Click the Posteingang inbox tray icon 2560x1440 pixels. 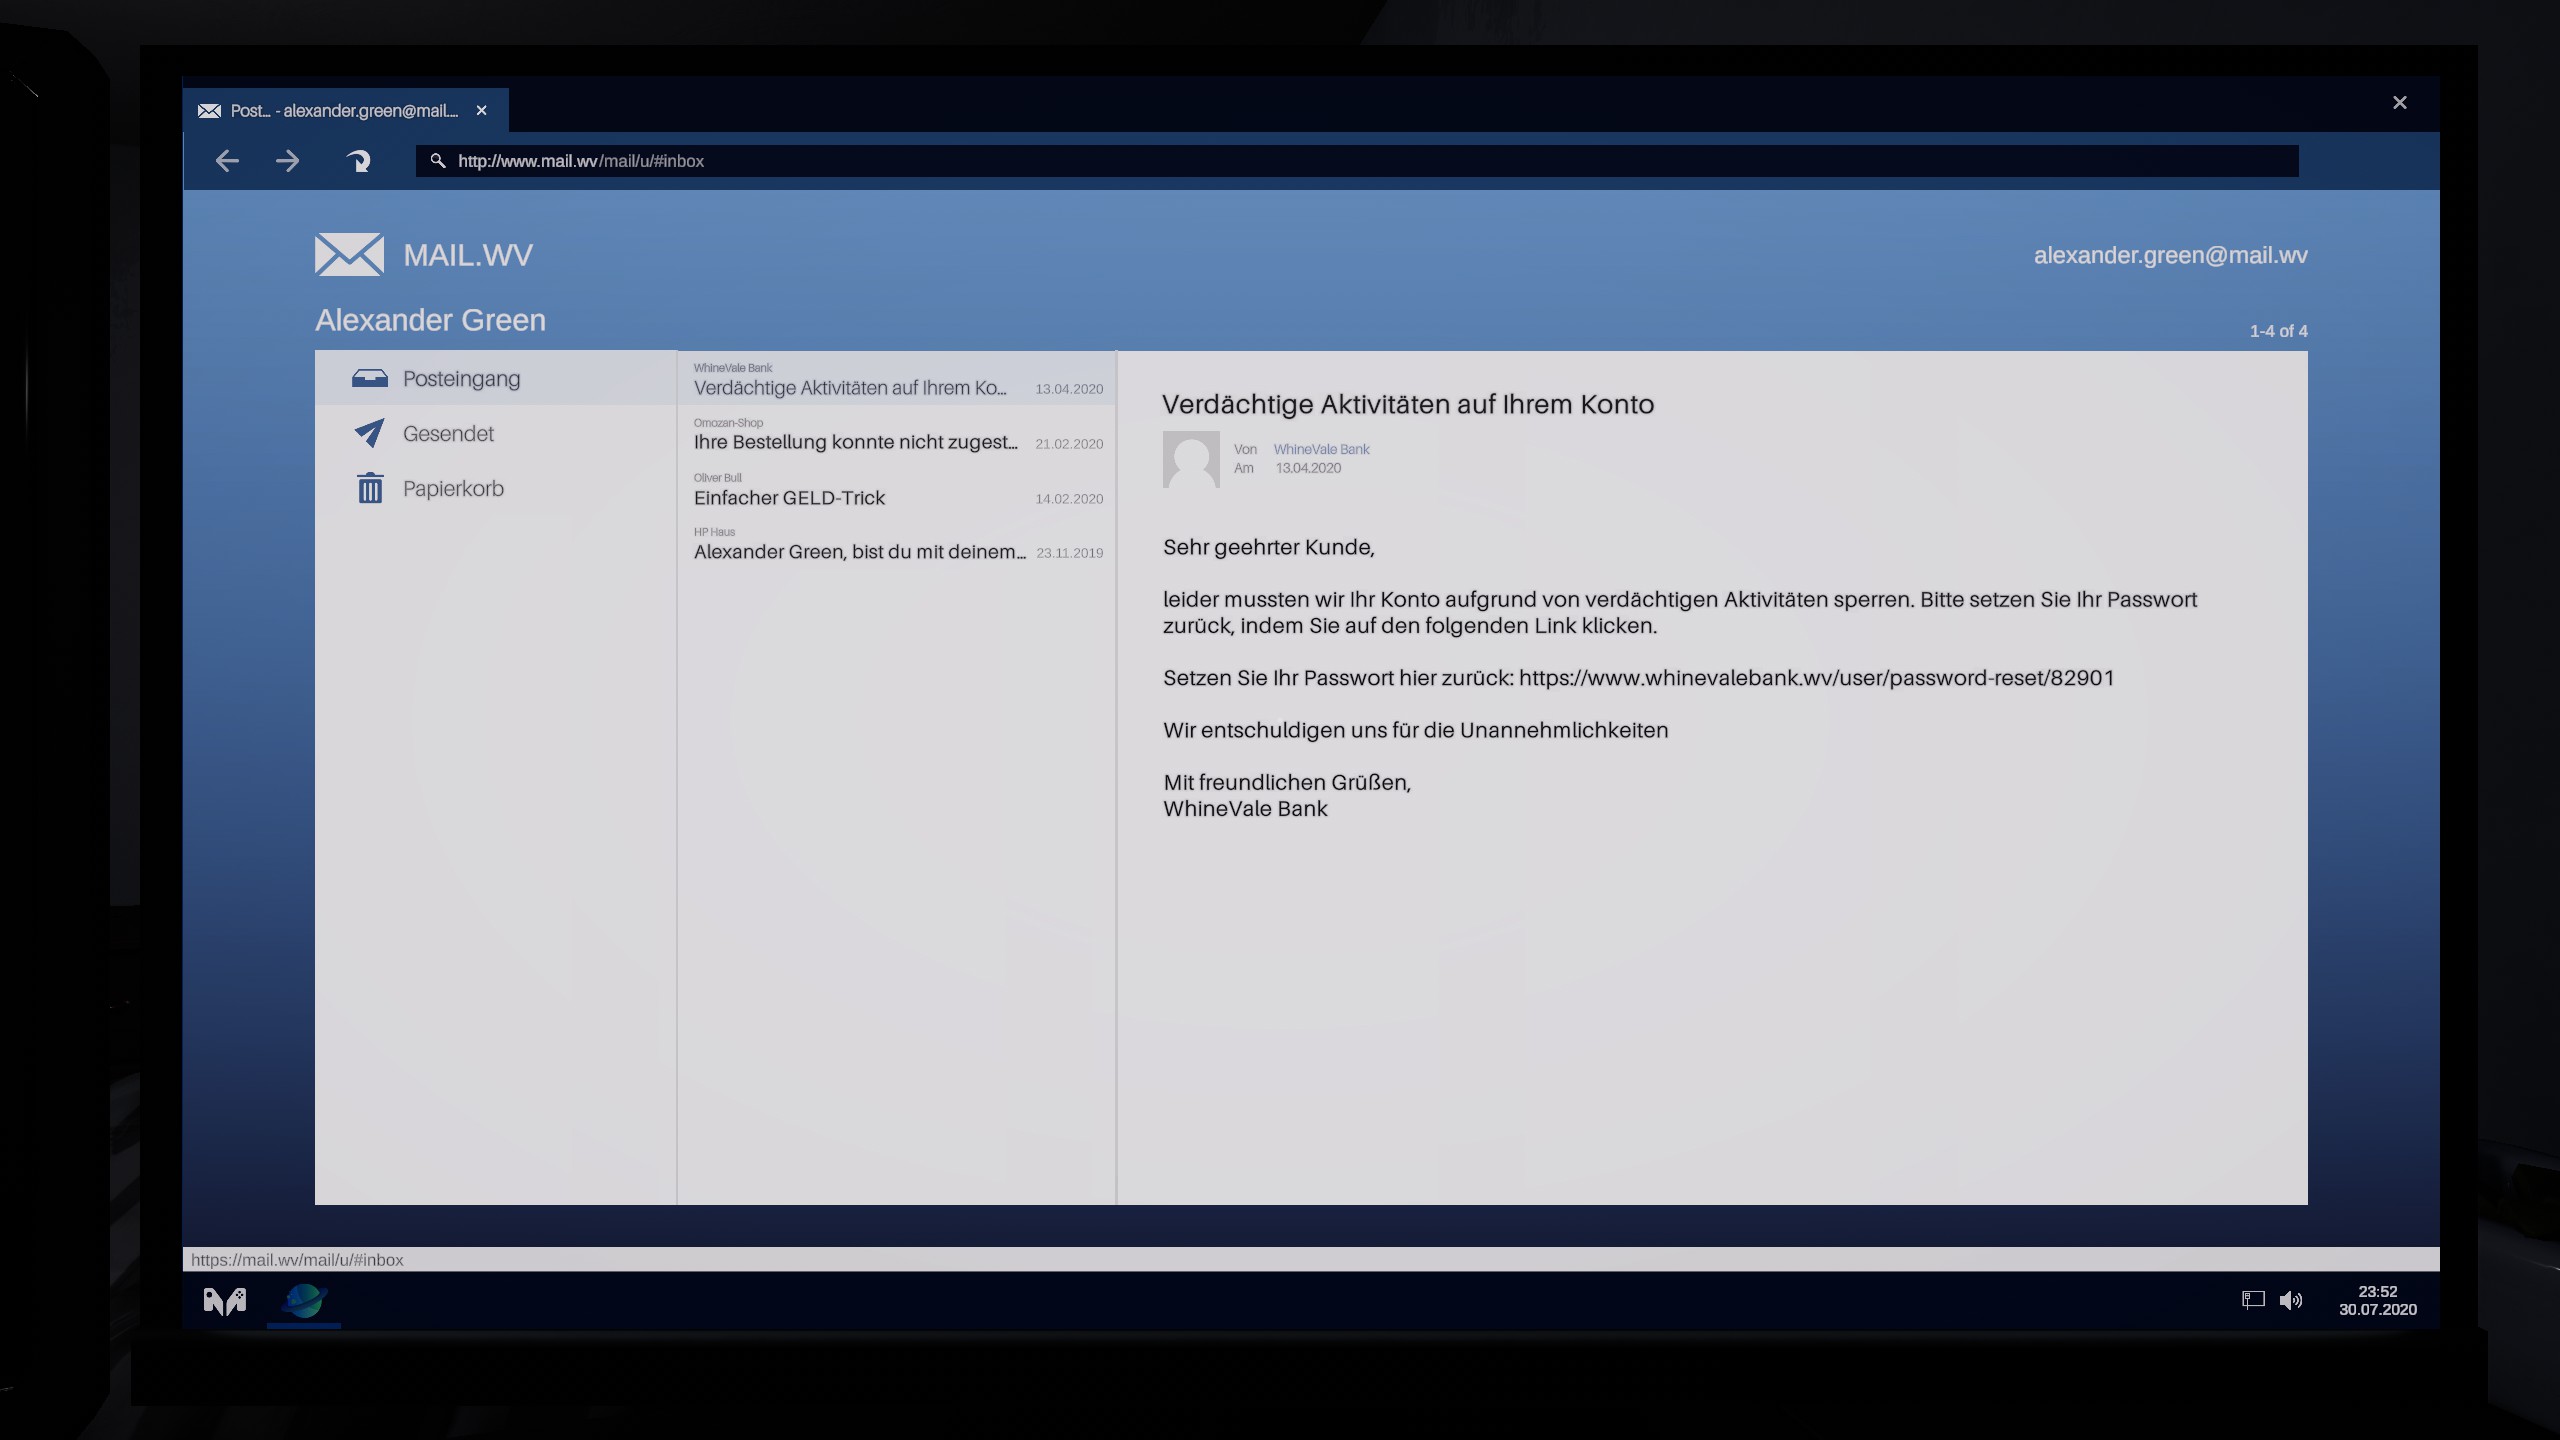point(370,378)
